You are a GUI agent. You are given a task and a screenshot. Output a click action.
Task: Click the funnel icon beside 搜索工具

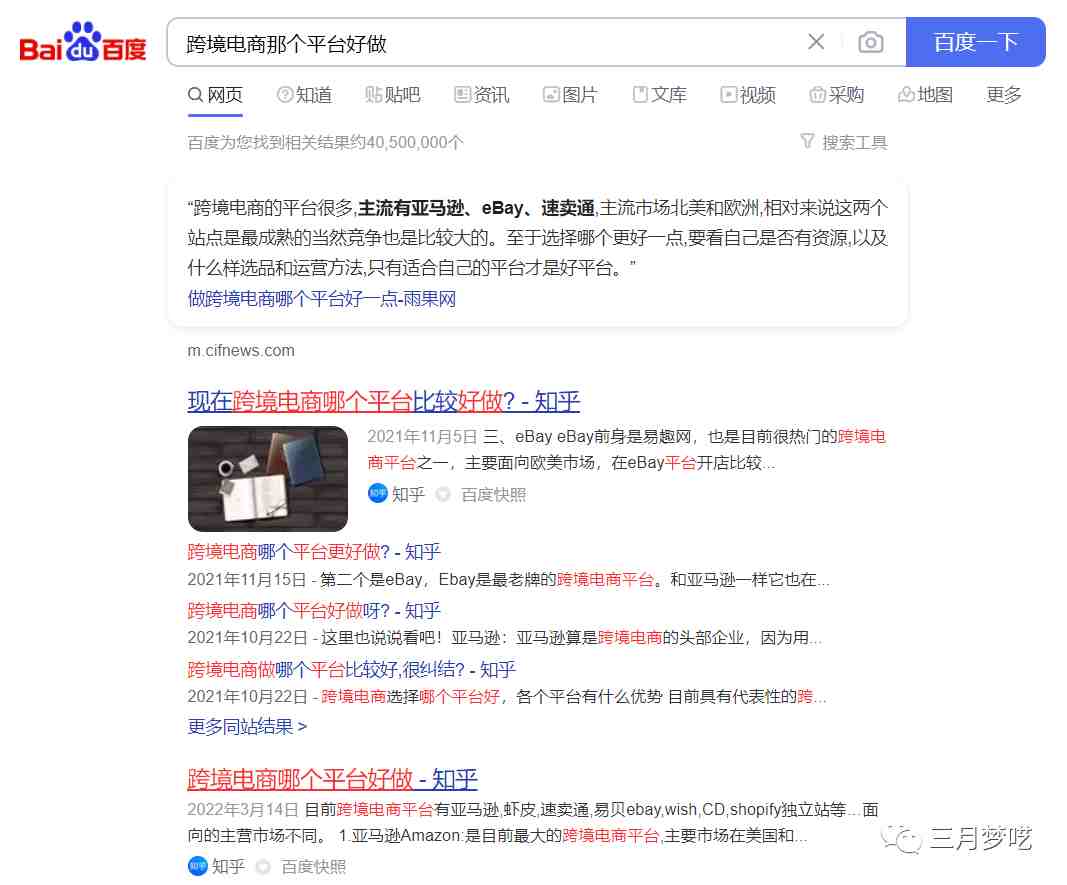tap(807, 141)
